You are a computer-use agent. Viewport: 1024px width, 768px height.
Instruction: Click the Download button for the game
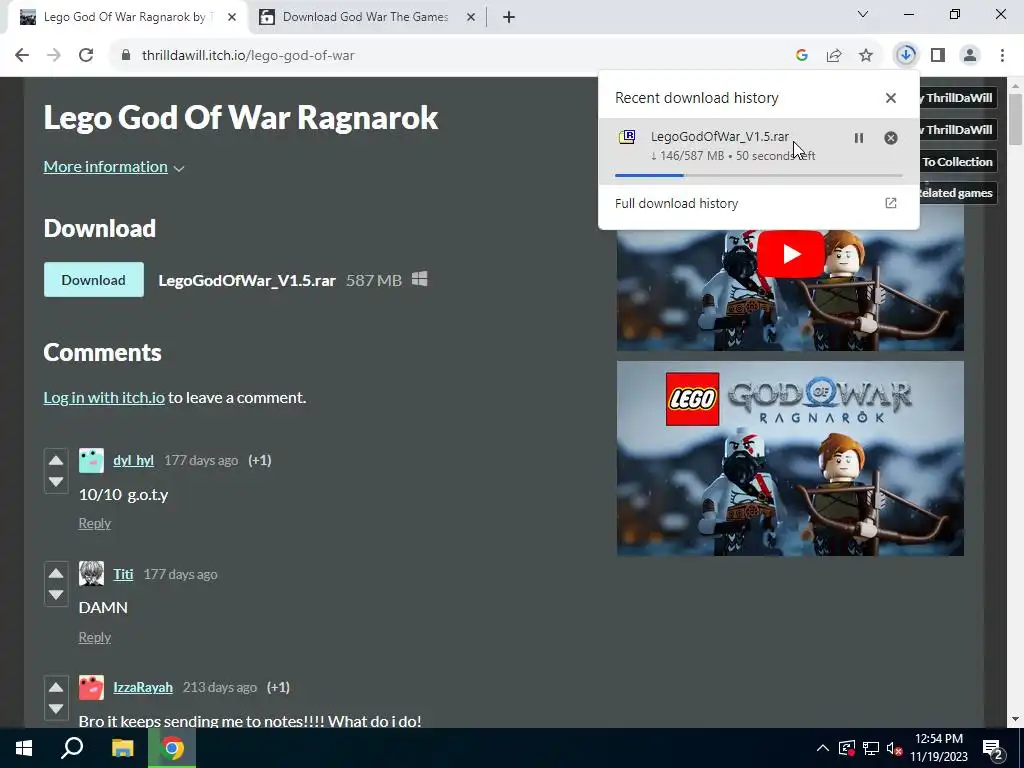(93, 280)
